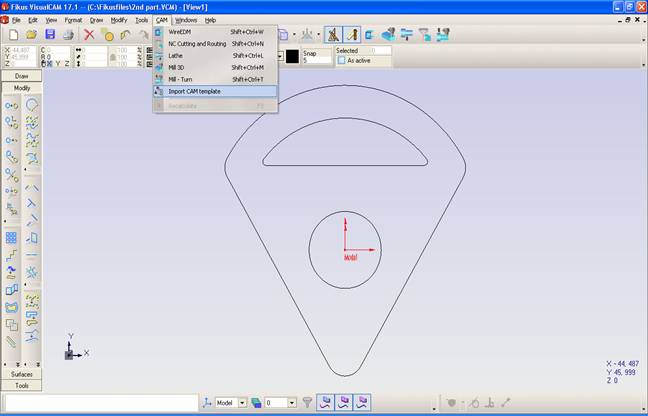Click the Open folder icon
648x416 pixels.
(30, 35)
